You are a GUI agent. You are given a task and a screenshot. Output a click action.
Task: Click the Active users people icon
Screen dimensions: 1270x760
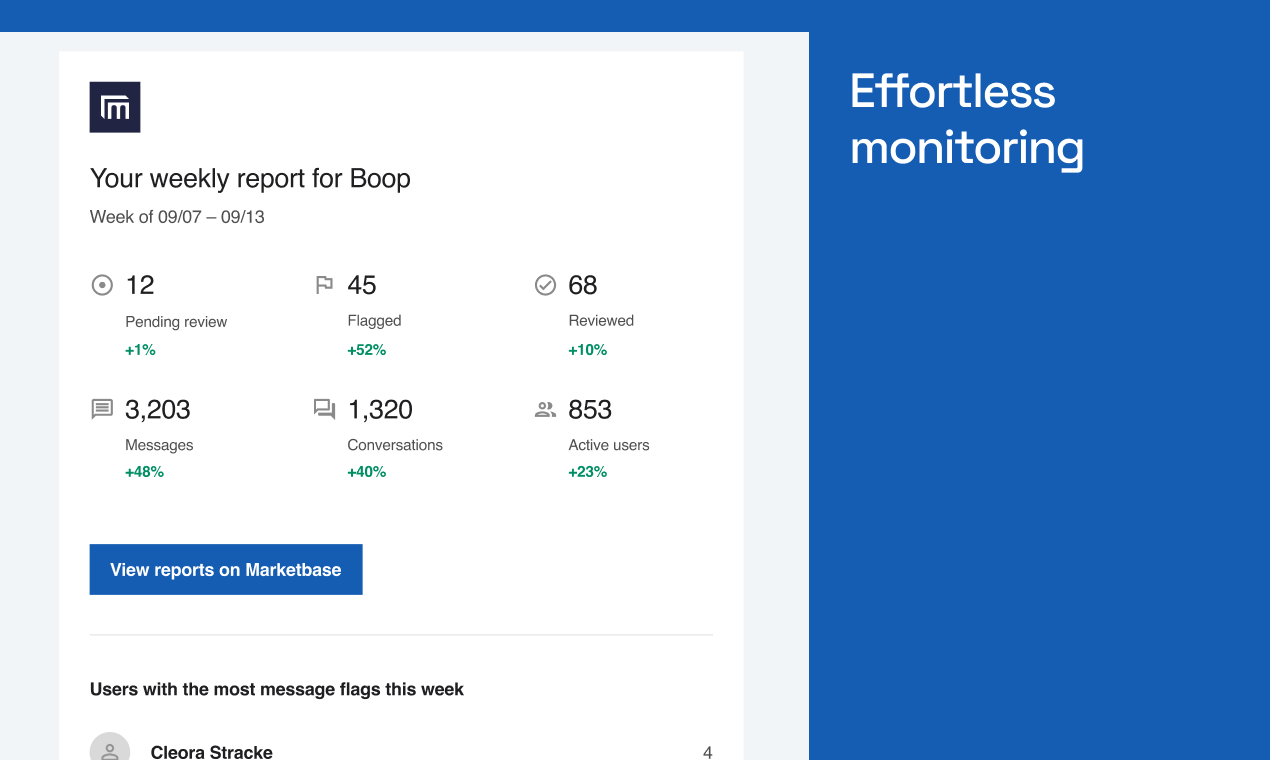coord(545,409)
